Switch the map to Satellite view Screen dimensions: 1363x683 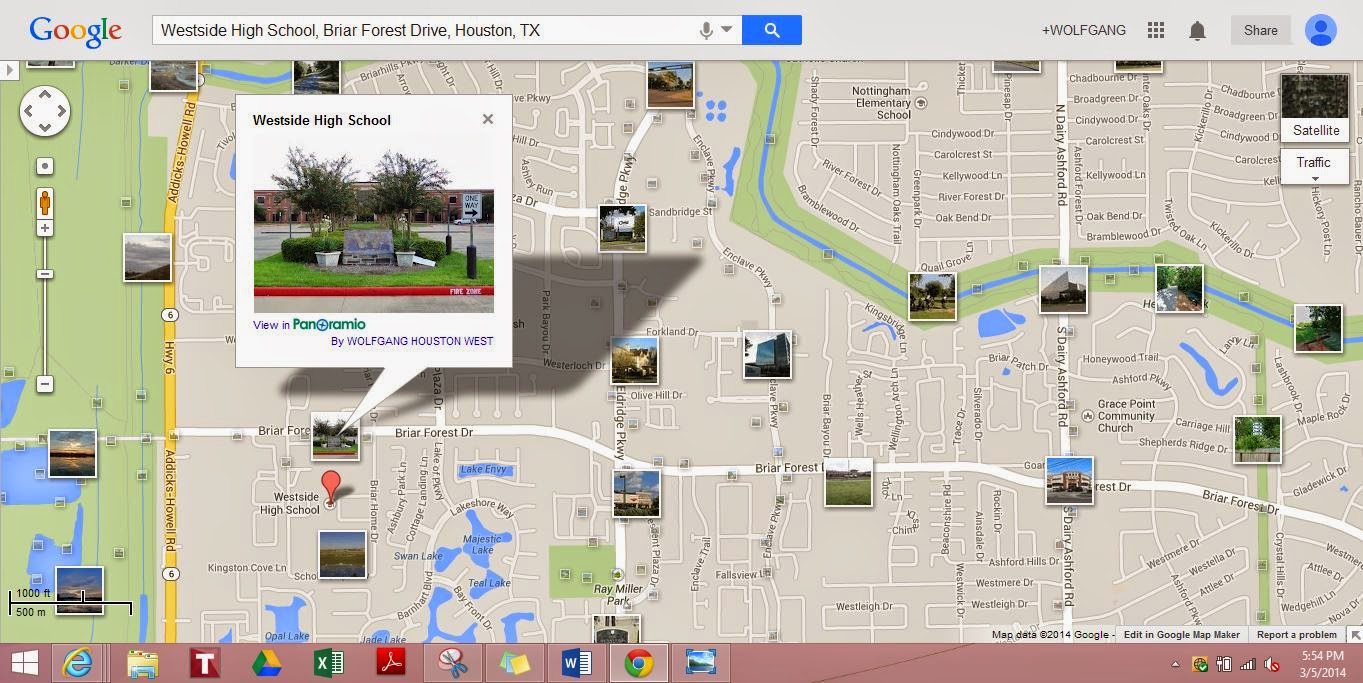pos(1314,130)
